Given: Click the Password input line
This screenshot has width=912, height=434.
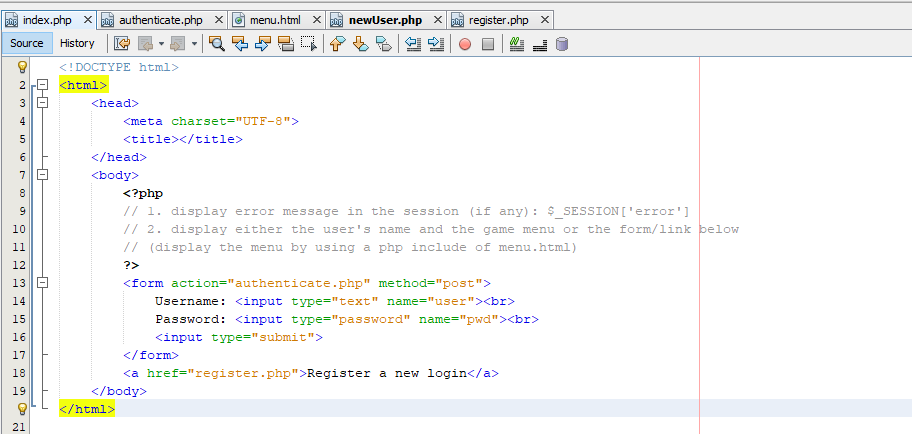Looking at the screenshot, I should pos(347,320).
